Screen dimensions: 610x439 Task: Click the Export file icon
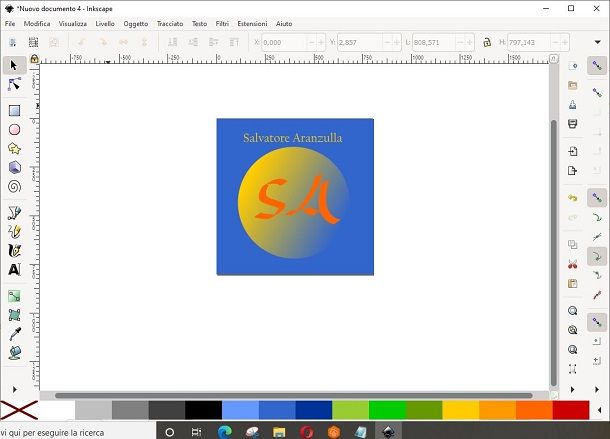(572, 170)
